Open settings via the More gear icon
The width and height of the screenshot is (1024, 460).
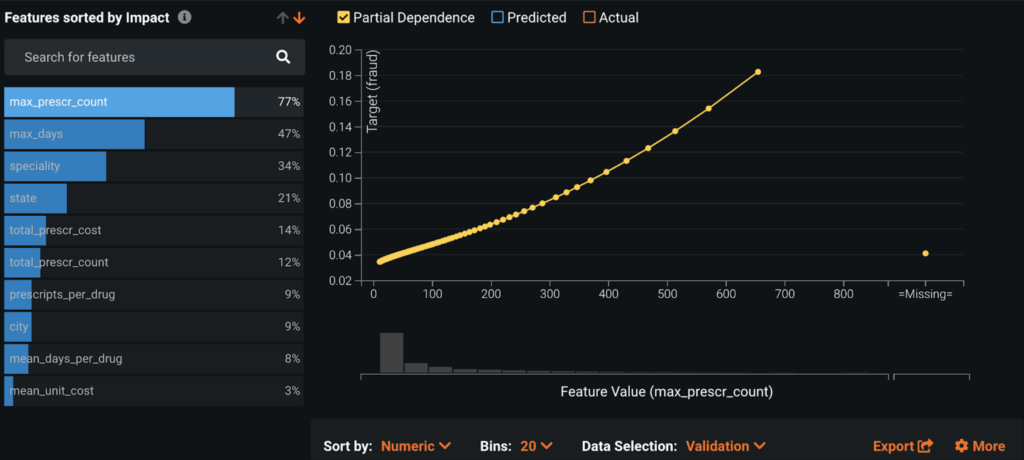point(961,446)
